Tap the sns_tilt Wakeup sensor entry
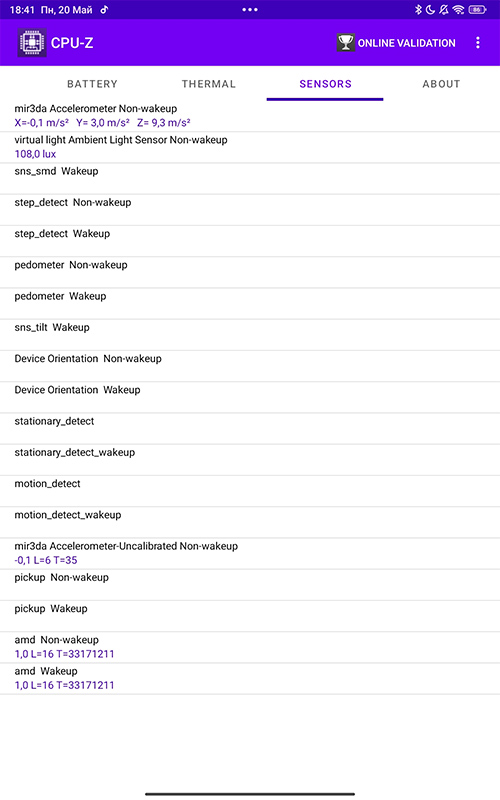500x800 pixels. [250, 335]
